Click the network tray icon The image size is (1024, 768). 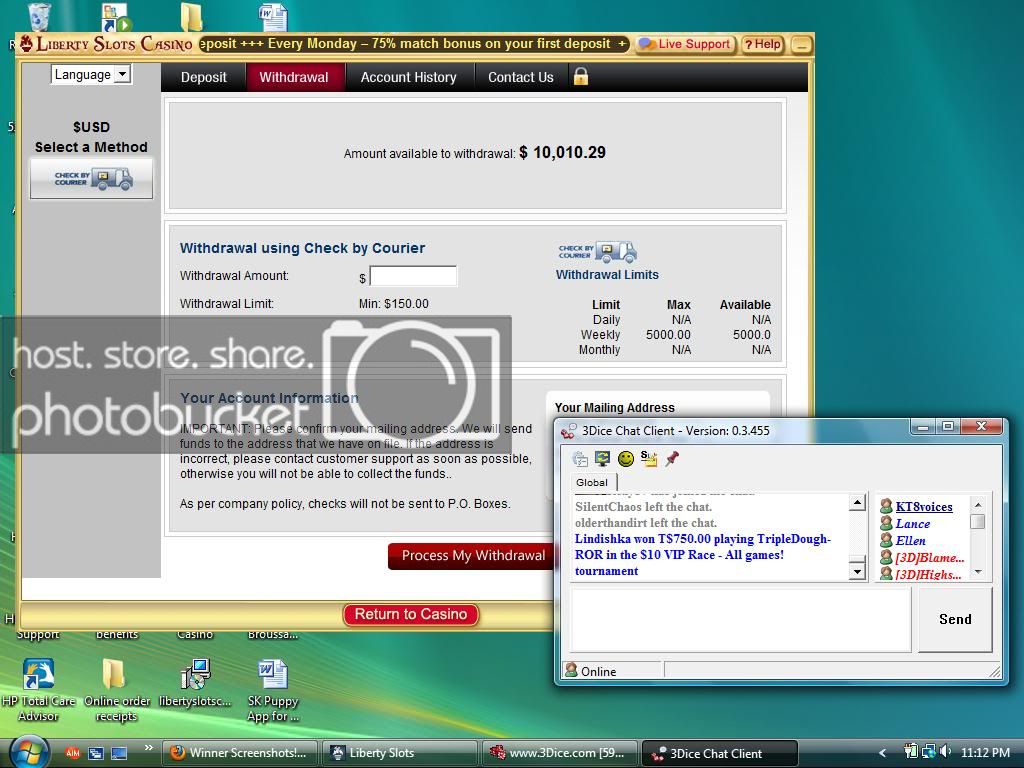929,752
